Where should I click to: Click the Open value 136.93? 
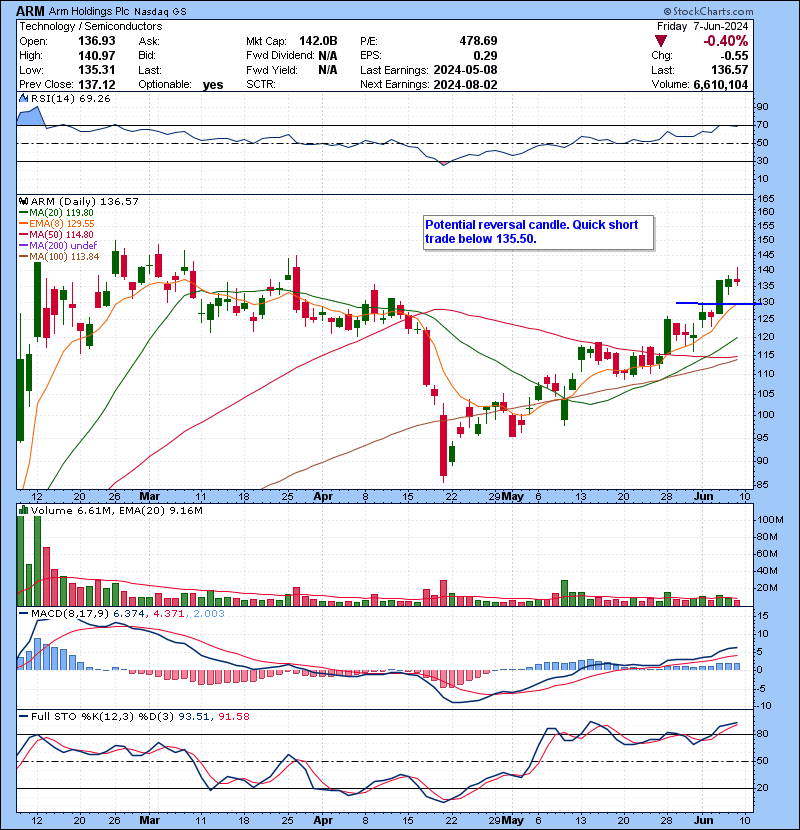pos(97,41)
